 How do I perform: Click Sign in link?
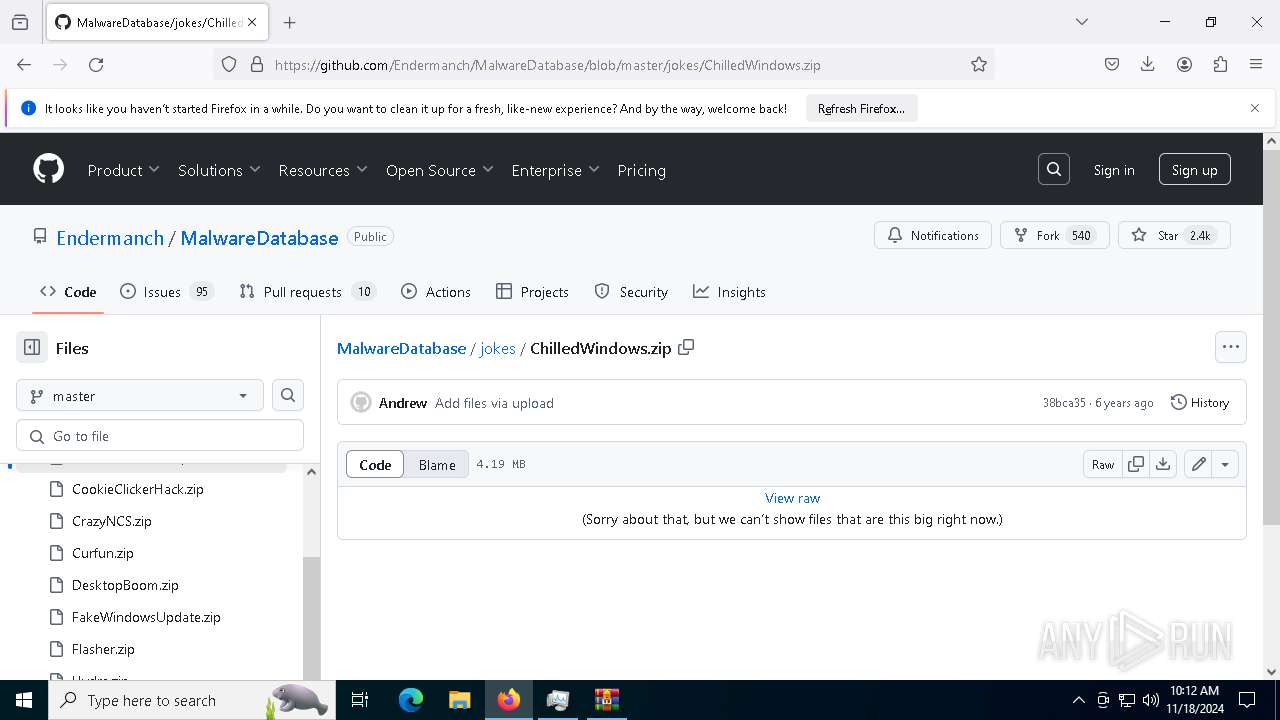tap(1114, 170)
